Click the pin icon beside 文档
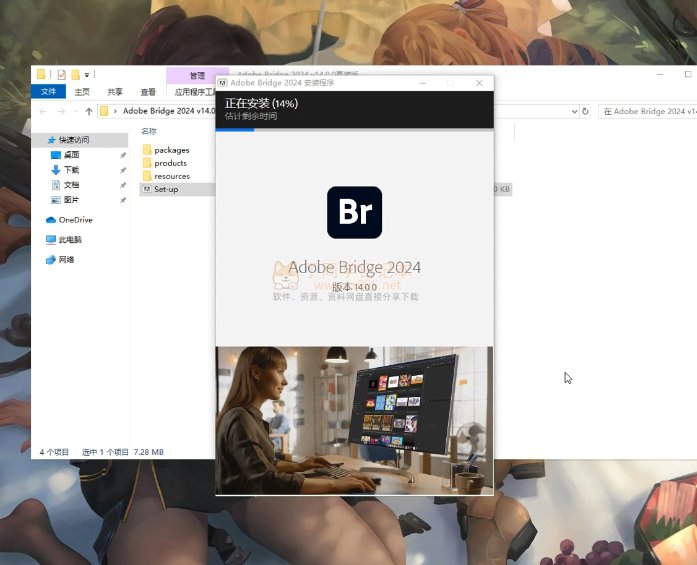This screenshot has height=565, width=697. tap(123, 185)
